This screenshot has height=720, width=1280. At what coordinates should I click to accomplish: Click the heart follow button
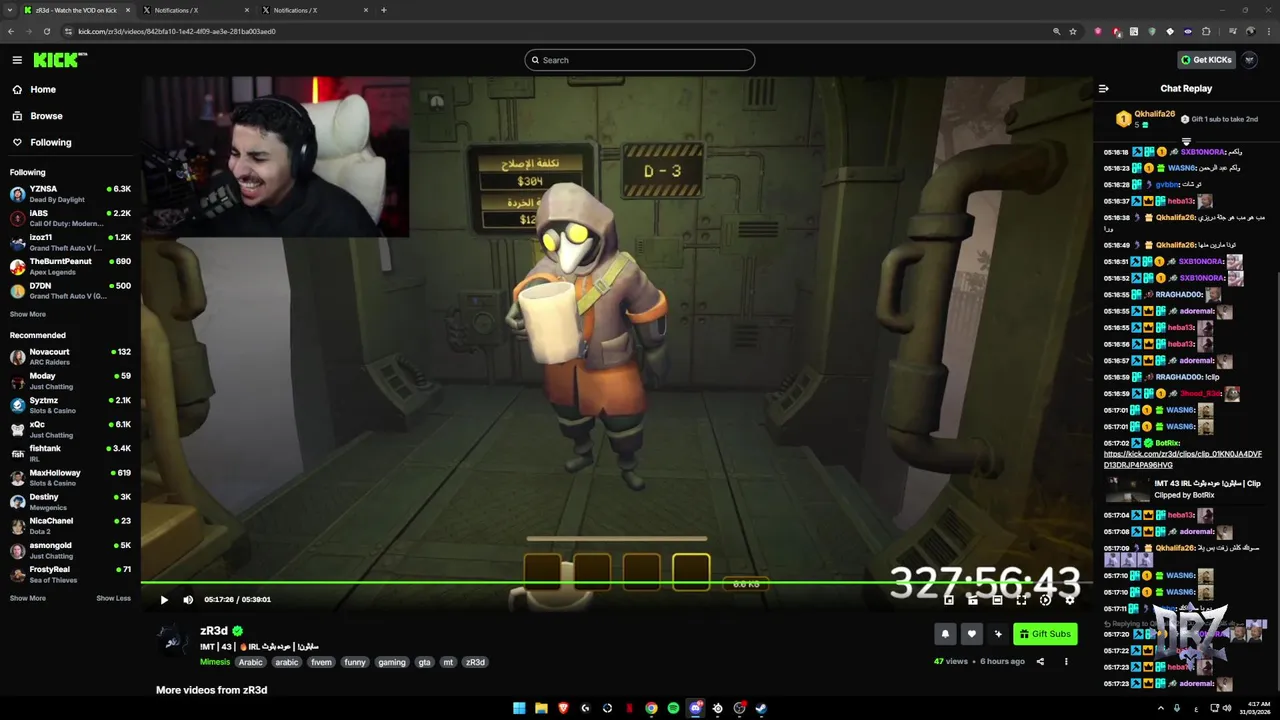tap(971, 634)
